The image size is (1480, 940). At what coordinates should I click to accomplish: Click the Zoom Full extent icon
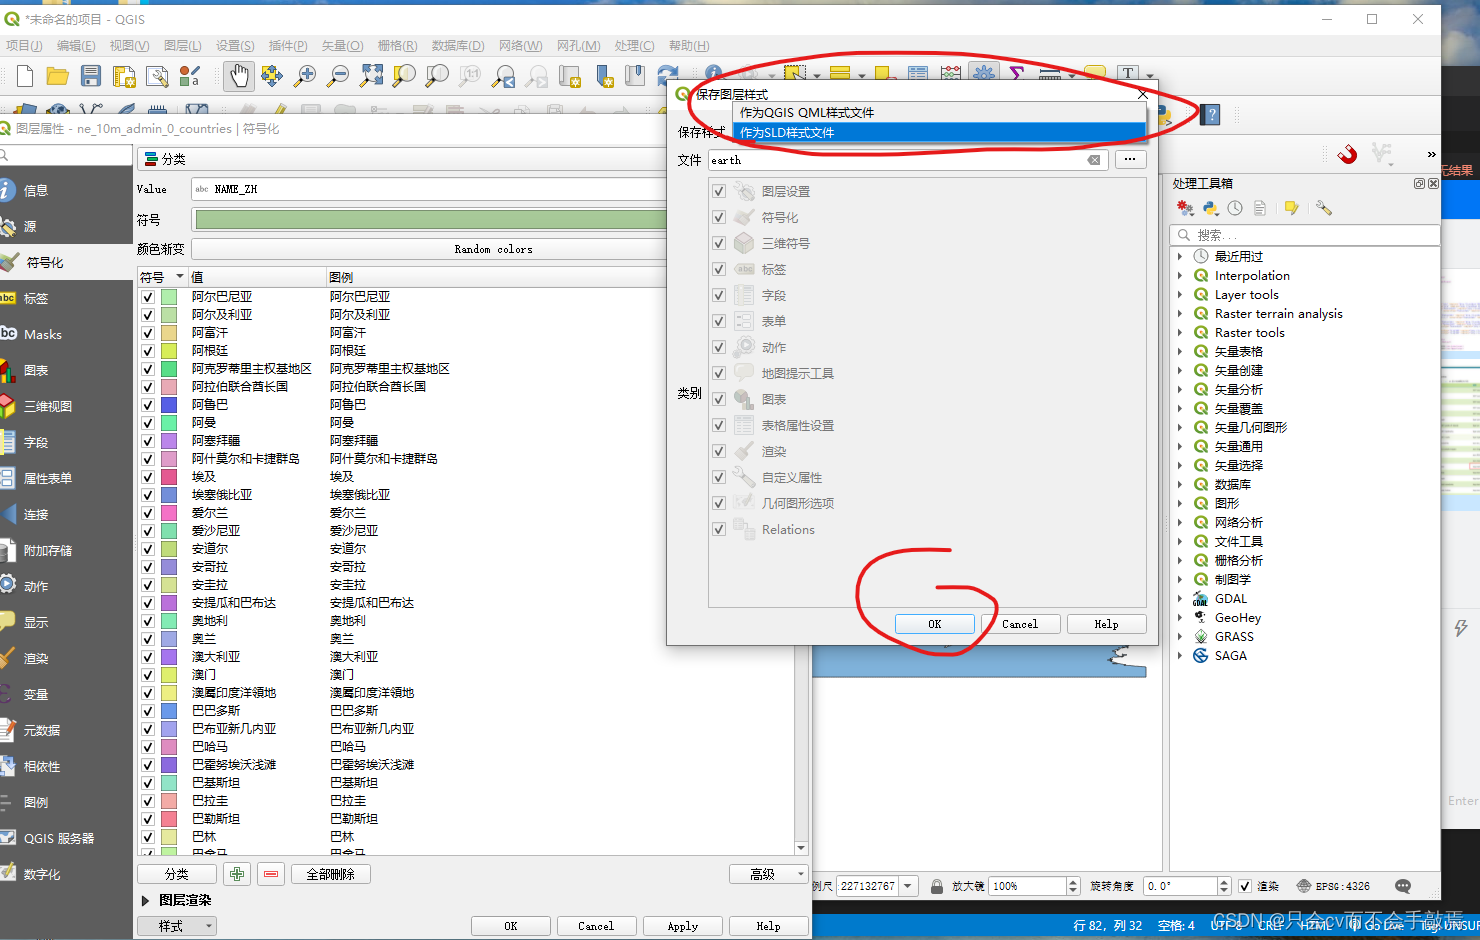371,75
